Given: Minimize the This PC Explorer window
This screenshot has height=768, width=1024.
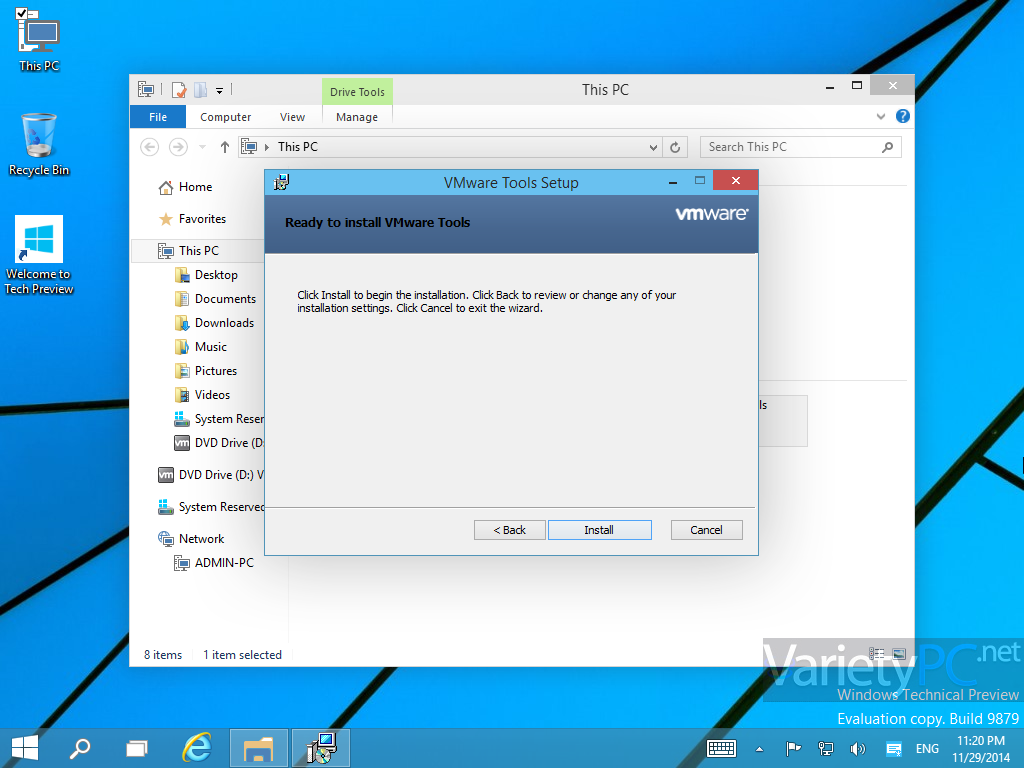Looking at the screenshot, I should 830,86.
